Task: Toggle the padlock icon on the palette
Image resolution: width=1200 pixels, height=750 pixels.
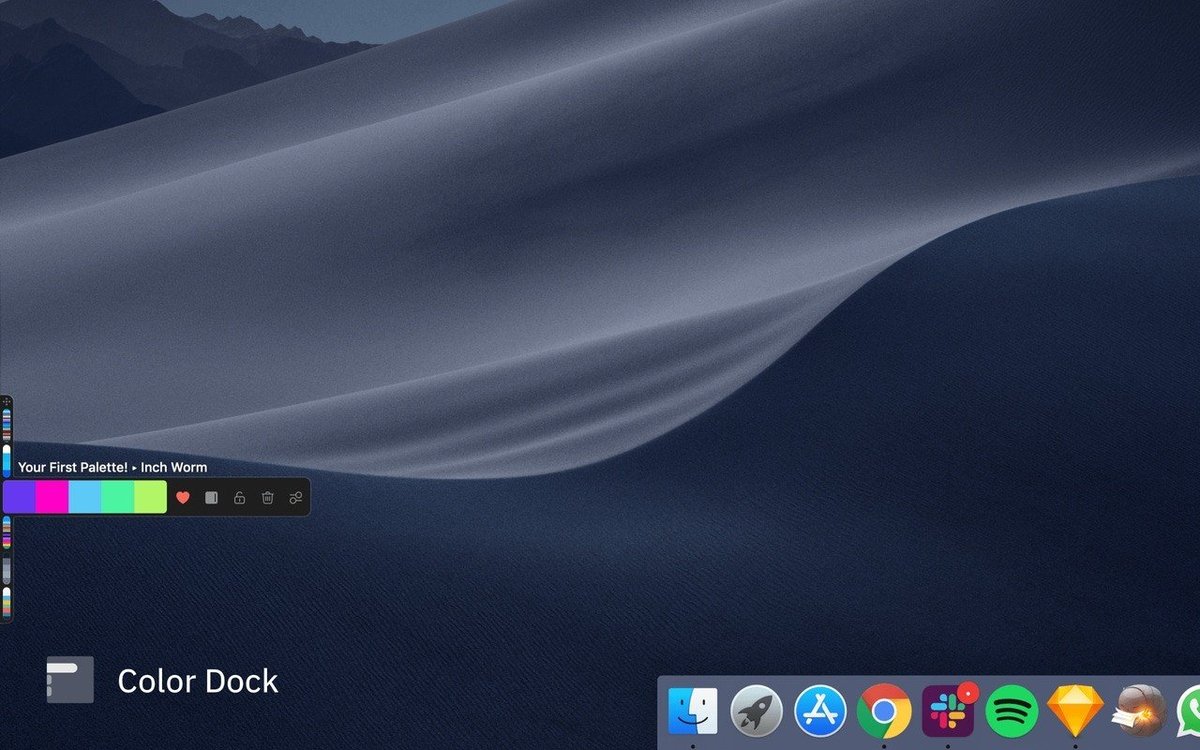Action: (x=239, y=498)
